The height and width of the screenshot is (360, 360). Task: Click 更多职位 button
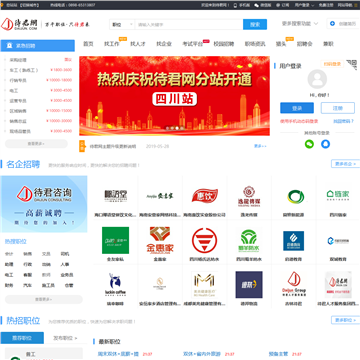tap(345, 320)
